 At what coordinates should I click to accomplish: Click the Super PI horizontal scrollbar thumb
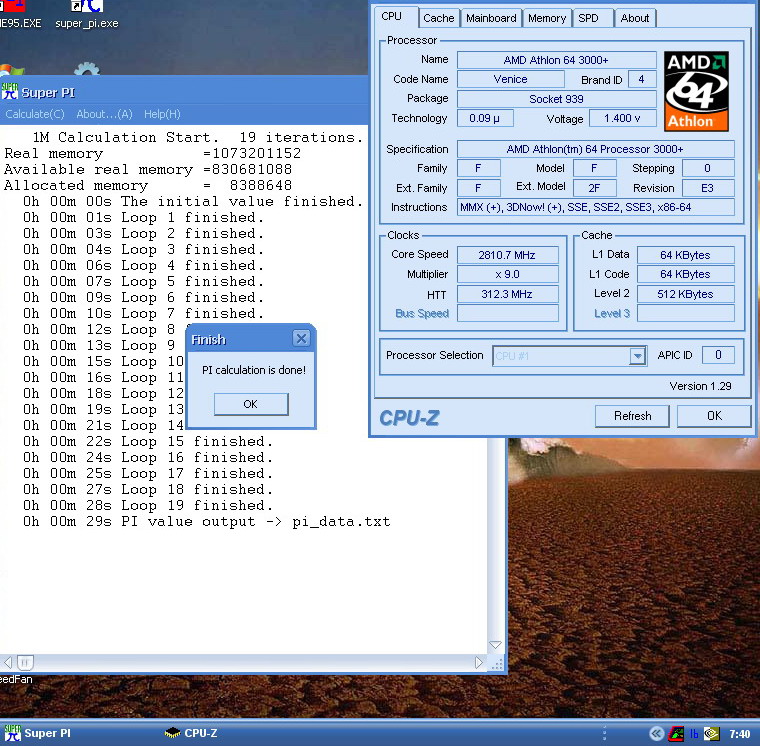[x=25, y=662]
